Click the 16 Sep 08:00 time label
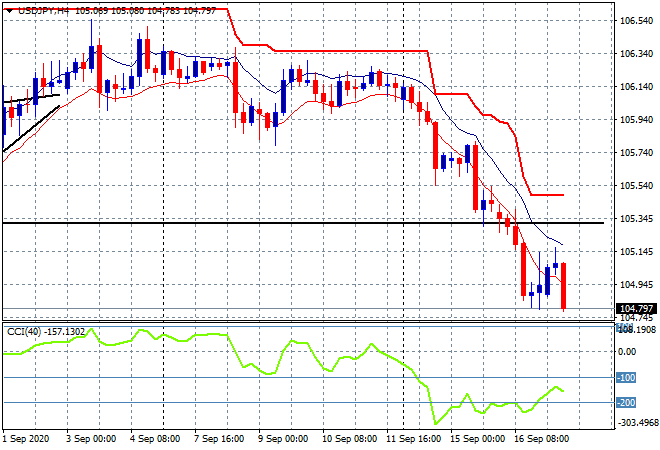The width and height of the screenshot is (660, 450). click(x=541, y=439)
